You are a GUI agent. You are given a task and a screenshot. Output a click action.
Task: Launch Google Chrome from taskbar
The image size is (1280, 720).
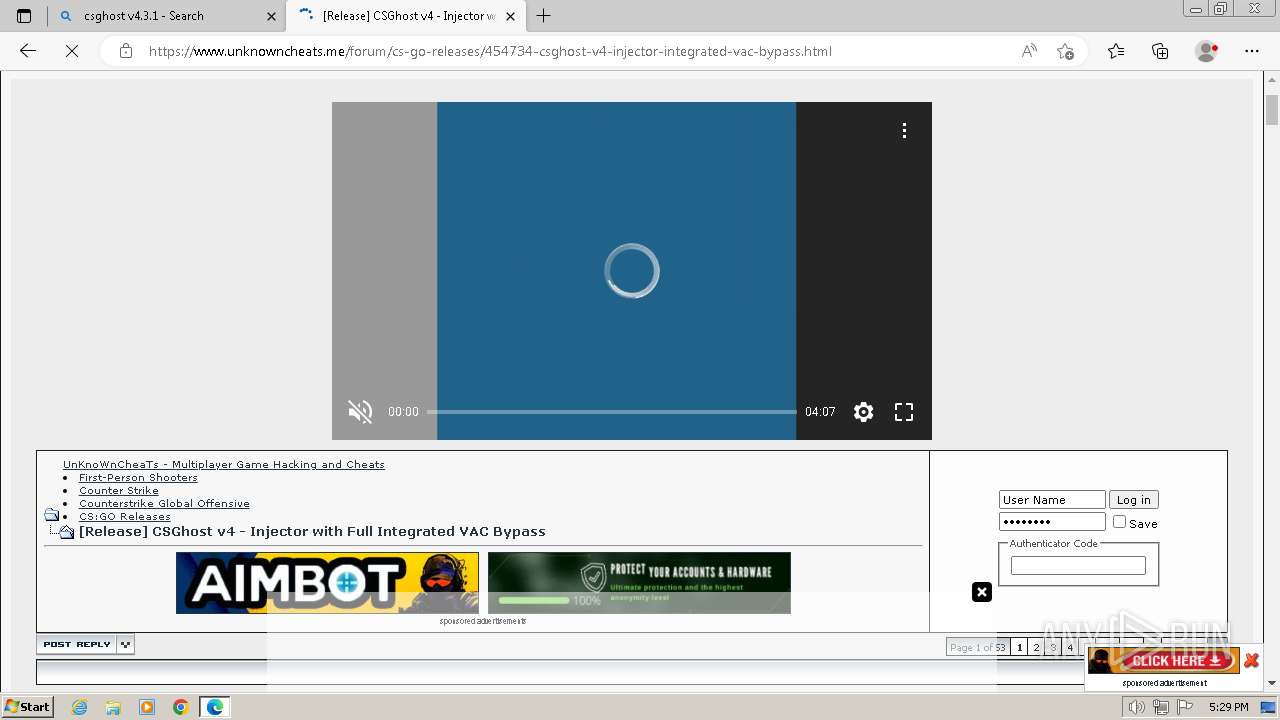point(181,707)
